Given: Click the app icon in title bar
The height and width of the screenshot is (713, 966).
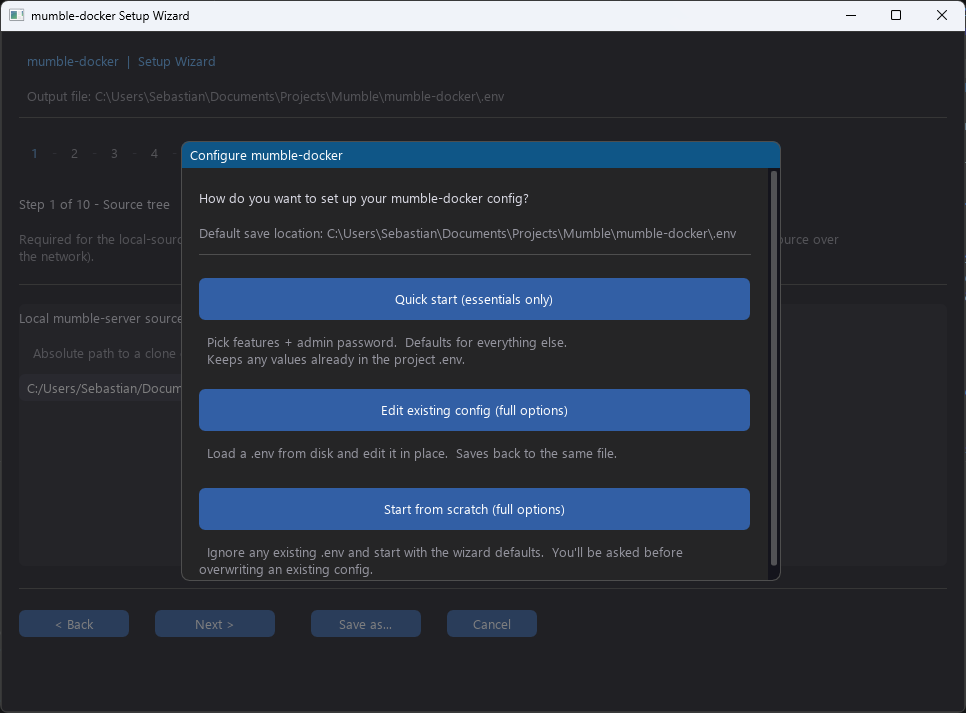Looking at the screenshot, I should pos(17,15).
